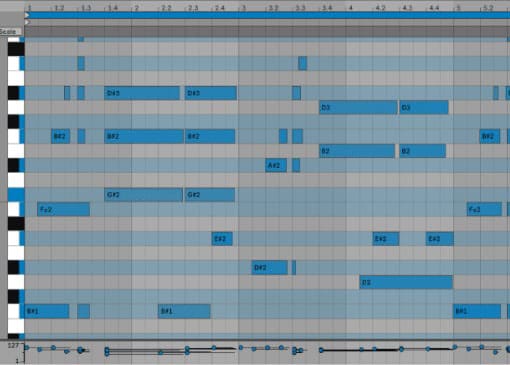The width and height of the screenshot is (510, 365).
Task: Click ruler position 3.4
Action: coord(327,8)
